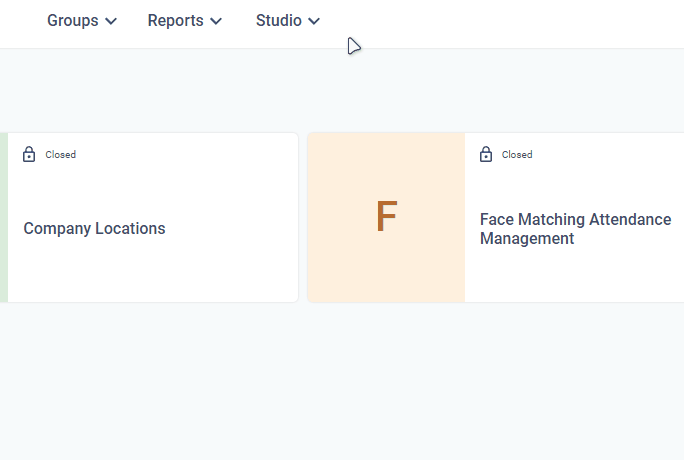Viewport: 684px width, 460px height.
Task: Click the chevron arrow next to Reports
Action: [216, 21]
